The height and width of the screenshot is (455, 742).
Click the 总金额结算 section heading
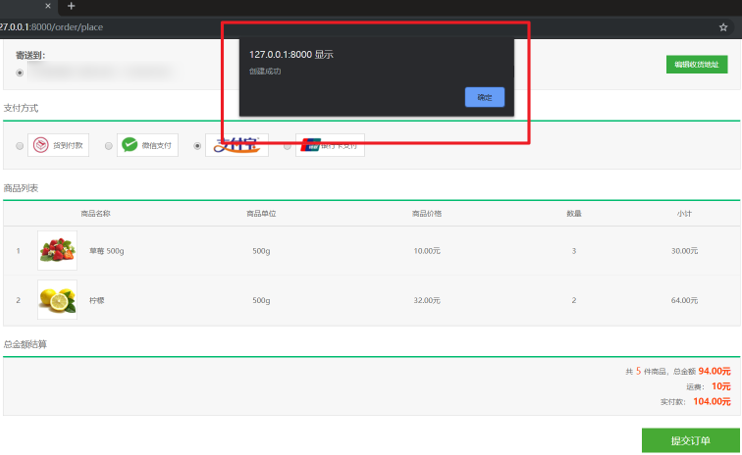click(x=25, y=344)
